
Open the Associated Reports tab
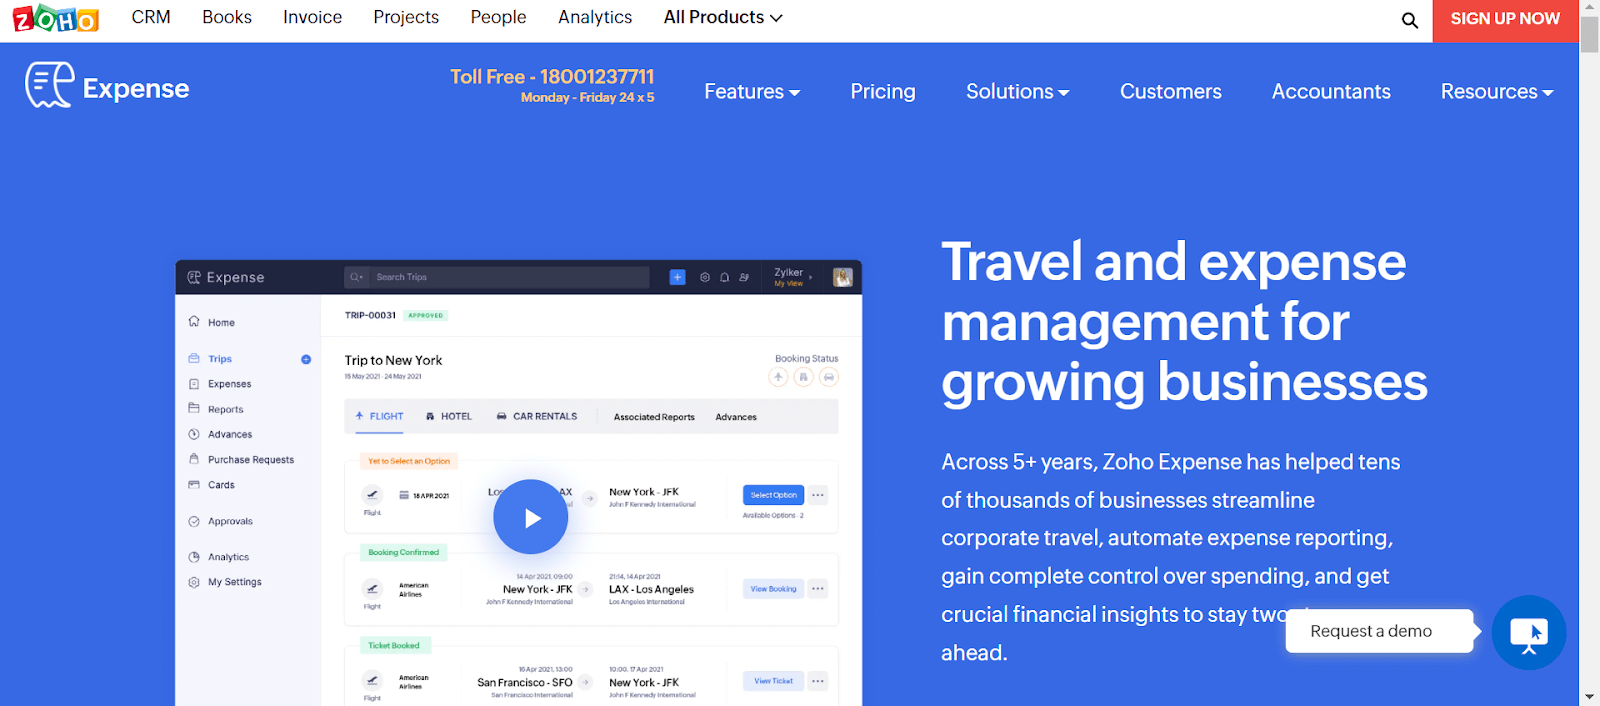[x=654, y=417]
